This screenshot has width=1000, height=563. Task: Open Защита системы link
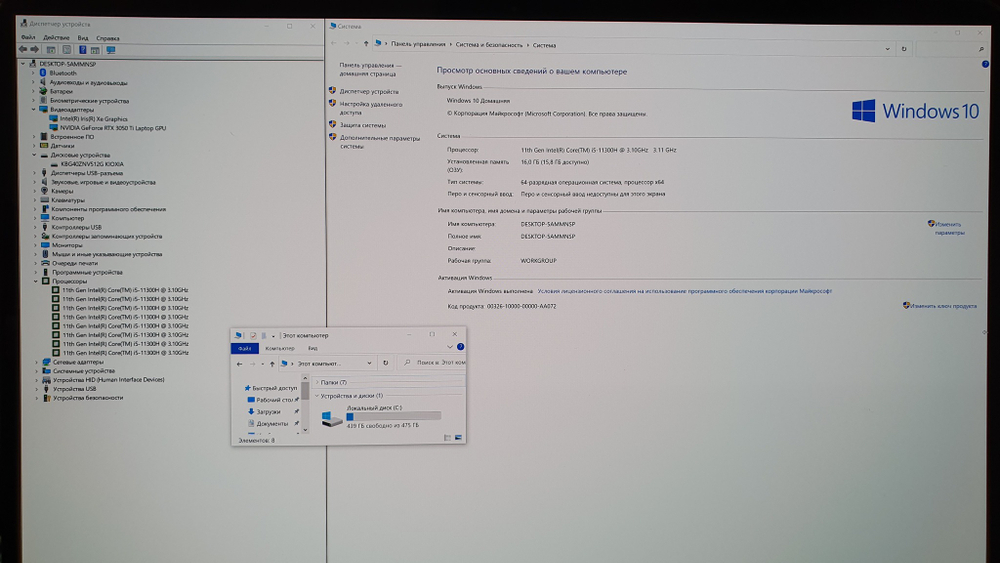(362, 125)
